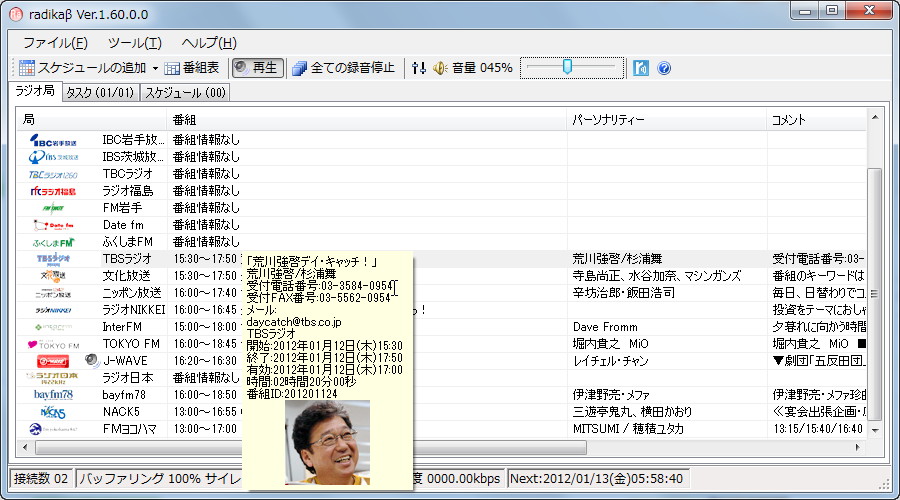
Task: Sort by the 局 column header
Action: click(92, 119)
